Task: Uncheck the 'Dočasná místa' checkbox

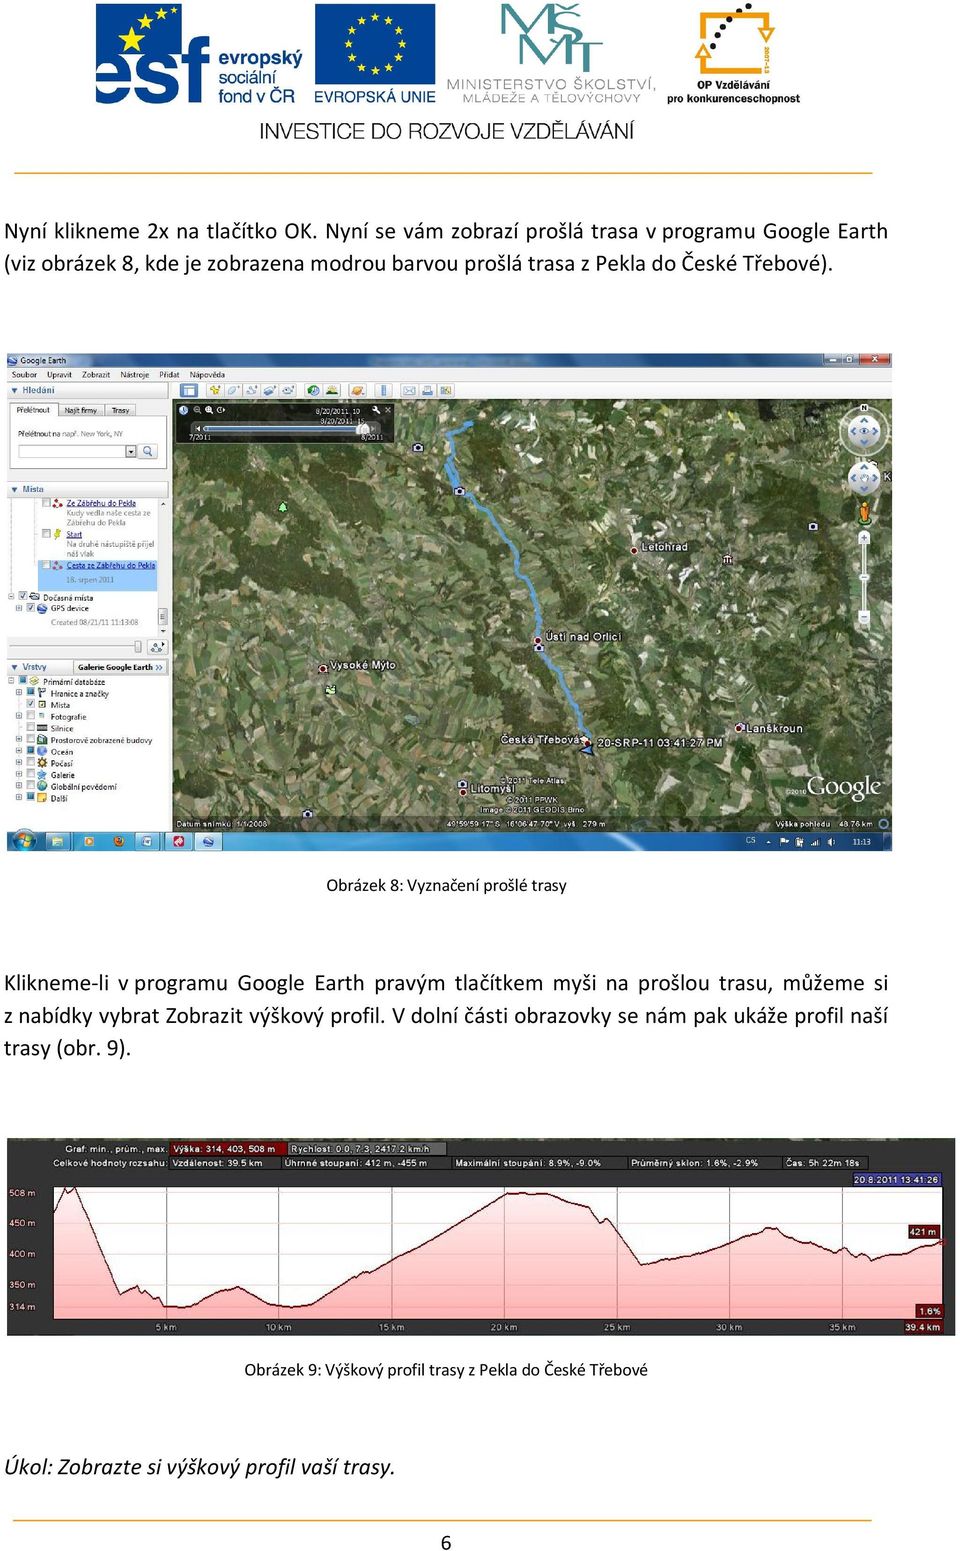Action: (23, 596)
